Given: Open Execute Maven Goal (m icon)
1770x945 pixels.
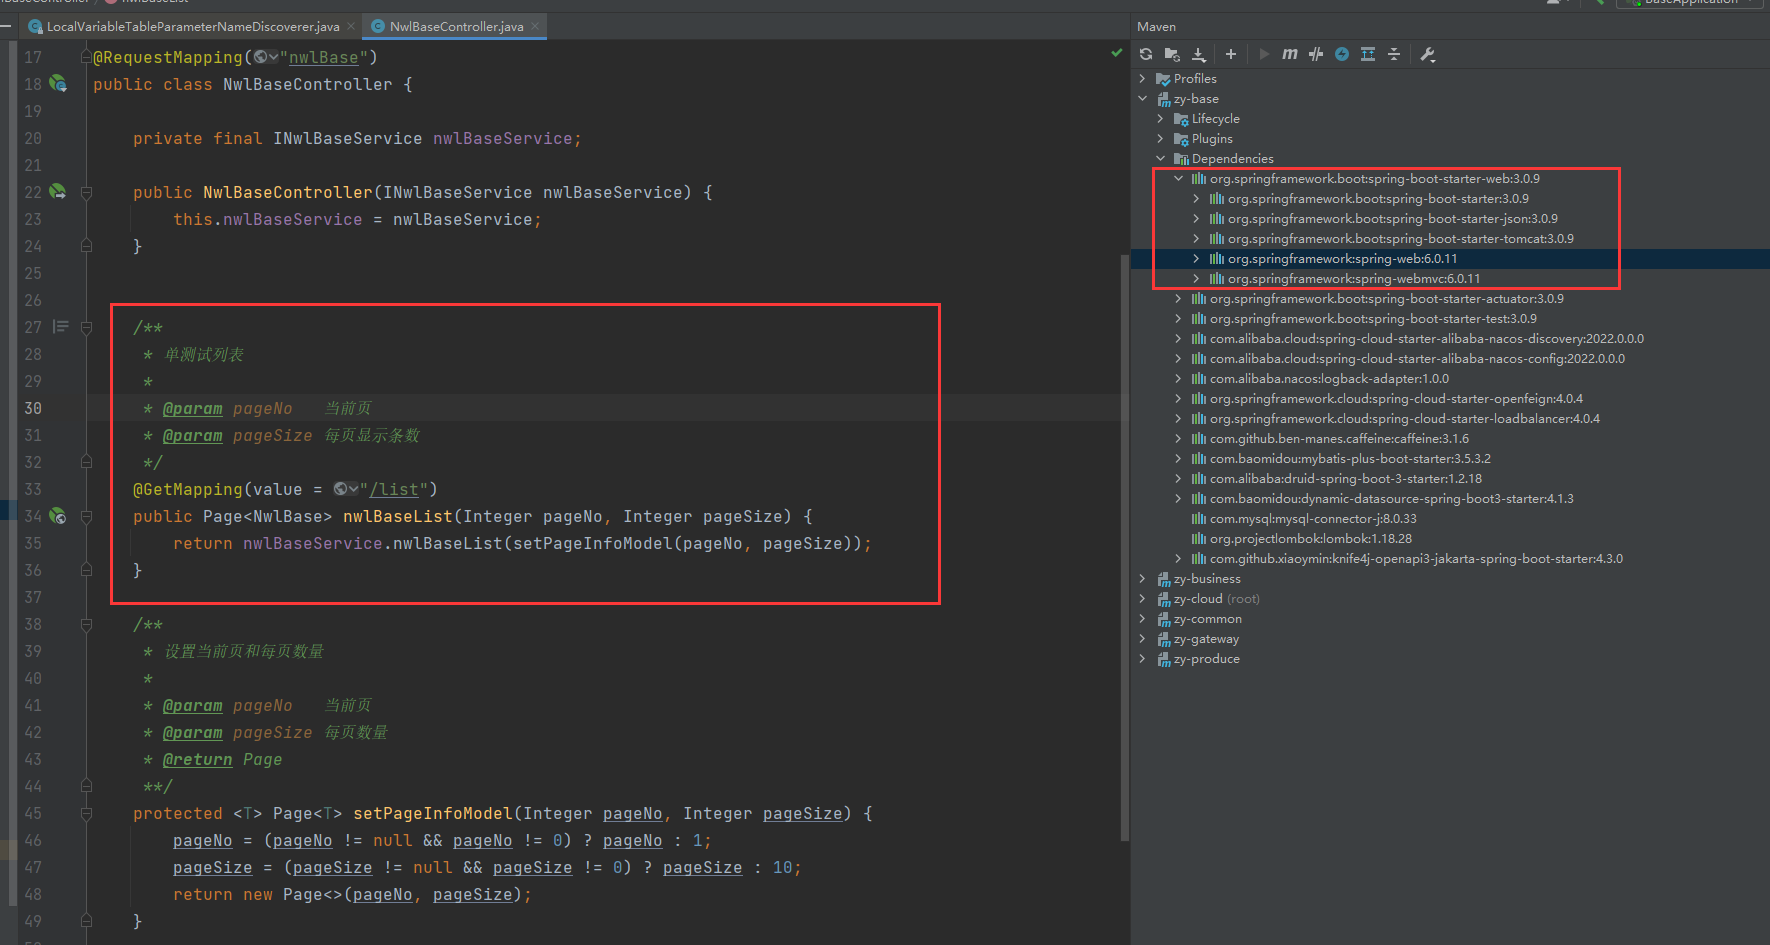Looking at the screenshot, I should tap(1290, 54).
